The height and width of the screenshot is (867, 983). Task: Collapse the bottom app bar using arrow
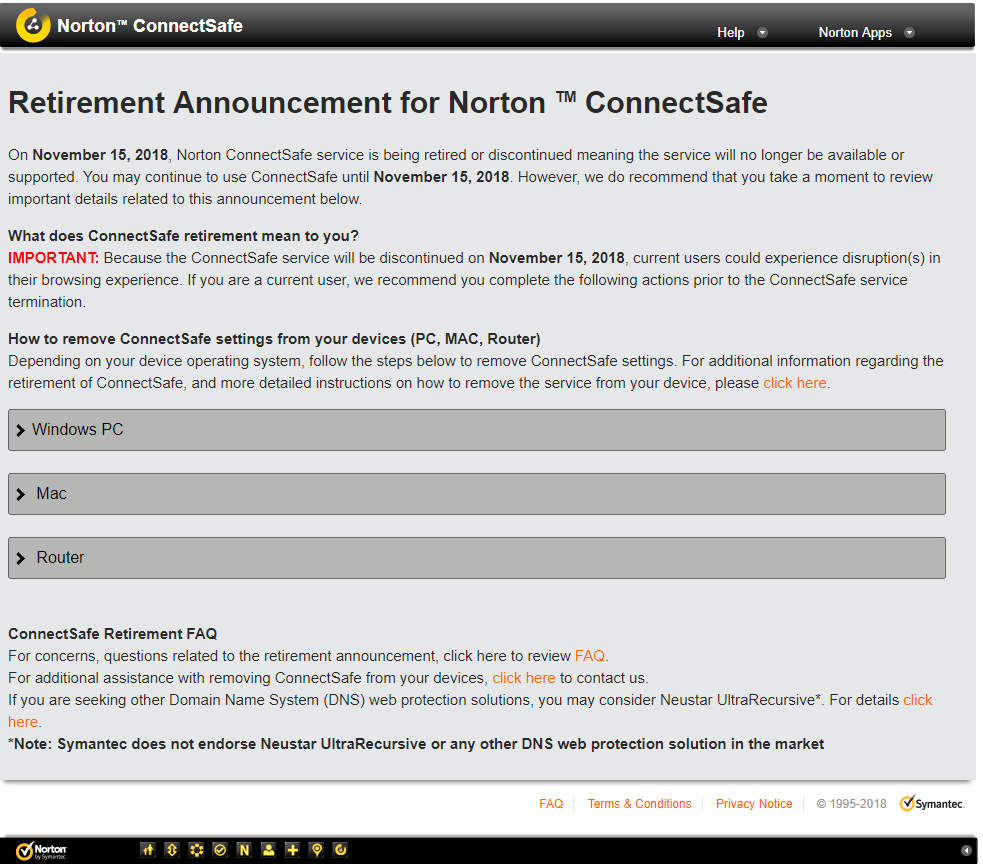966,851
